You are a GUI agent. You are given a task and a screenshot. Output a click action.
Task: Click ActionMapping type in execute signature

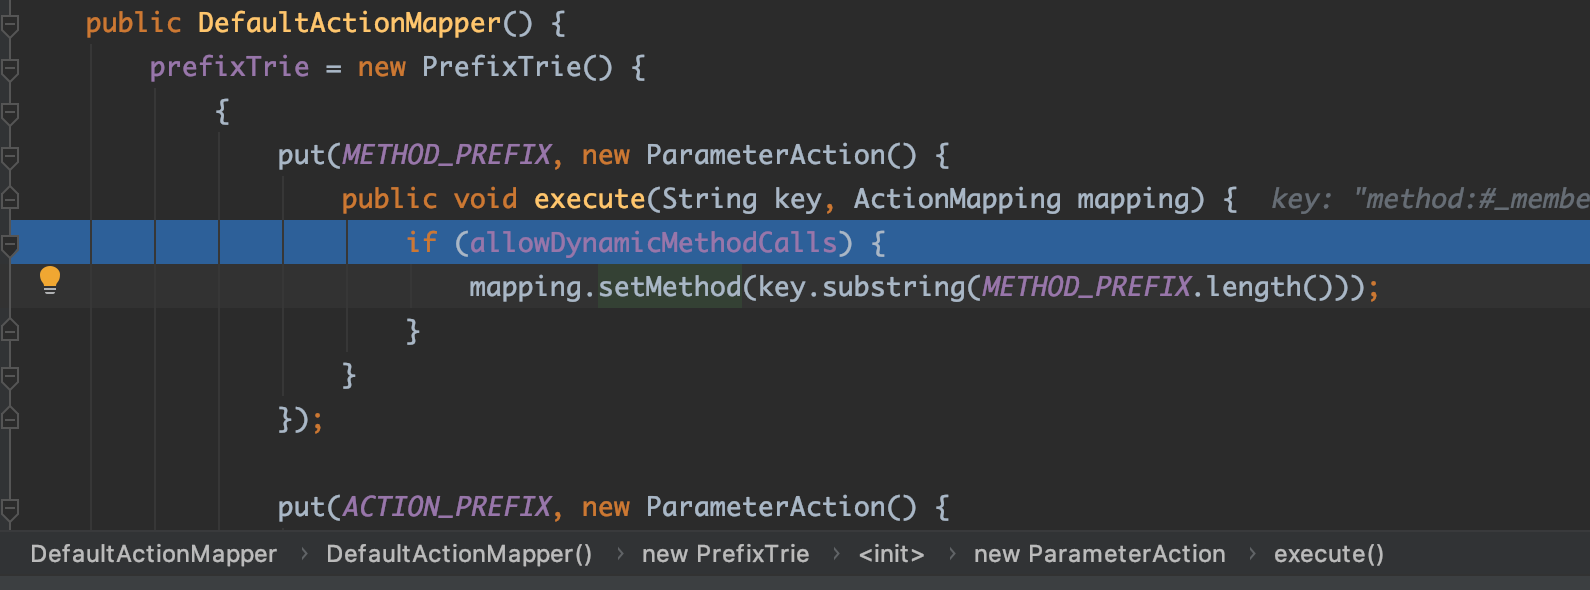(956, 199)
